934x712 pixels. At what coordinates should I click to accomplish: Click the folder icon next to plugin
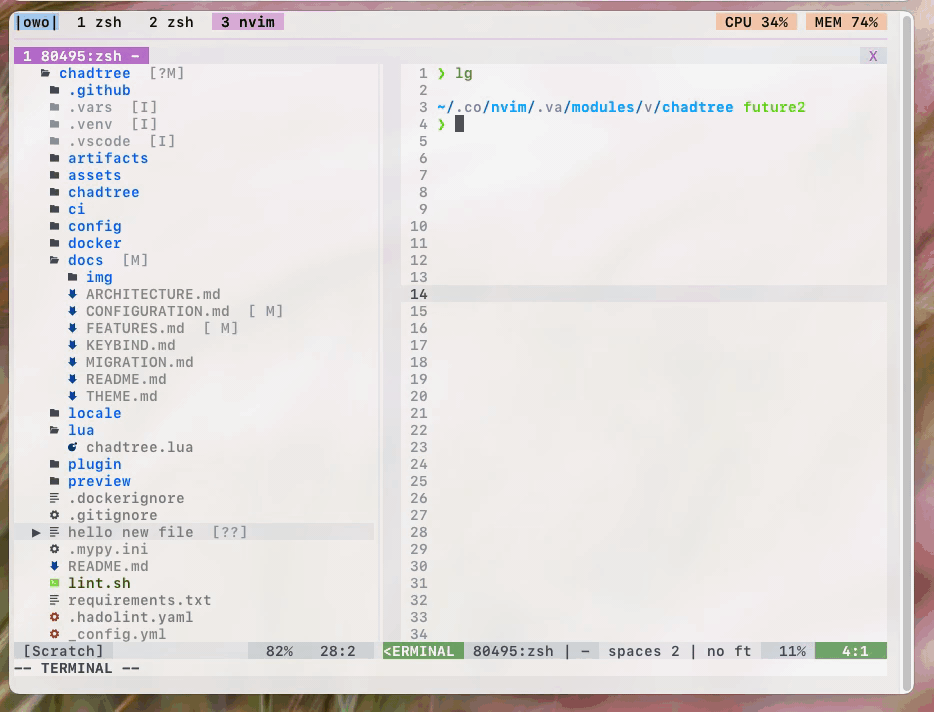(55, 464)
